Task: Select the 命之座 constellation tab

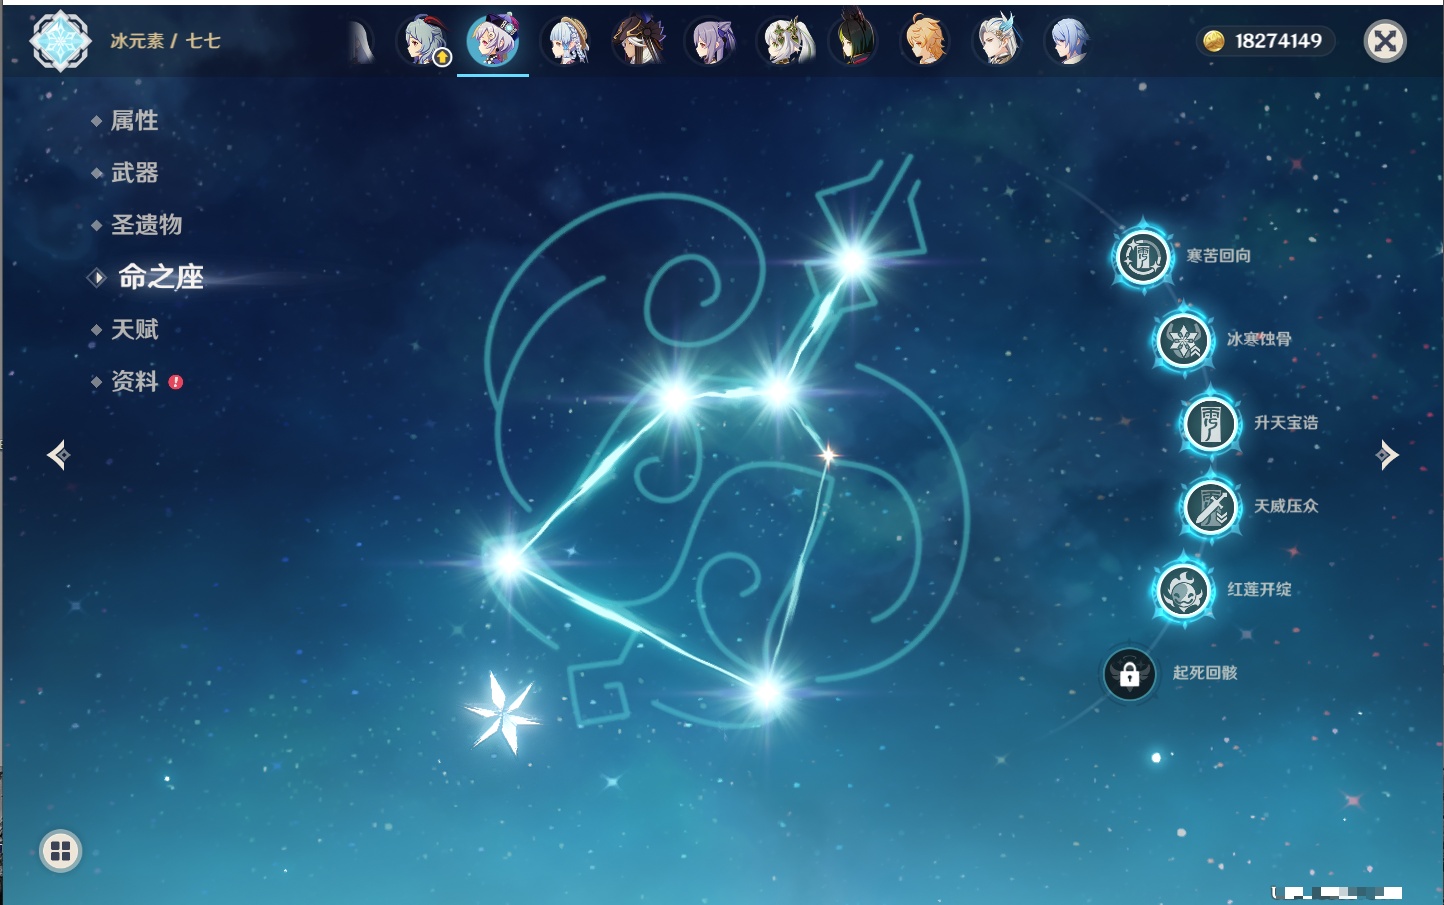Action: click(160, 277)
